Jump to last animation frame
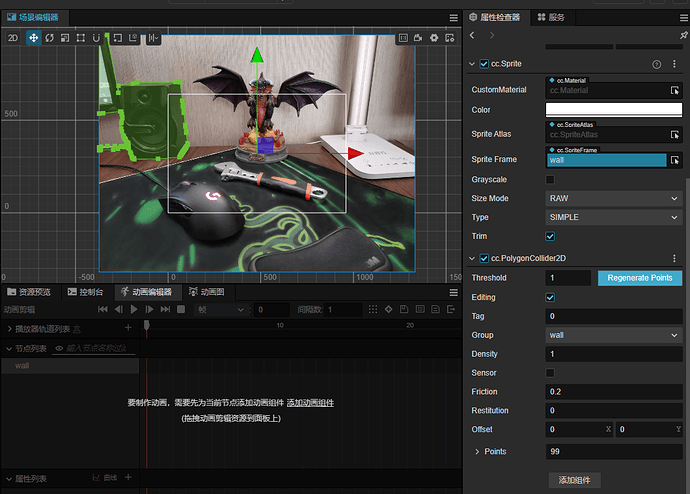Viewport: 690px width, 494px height. 165,309
